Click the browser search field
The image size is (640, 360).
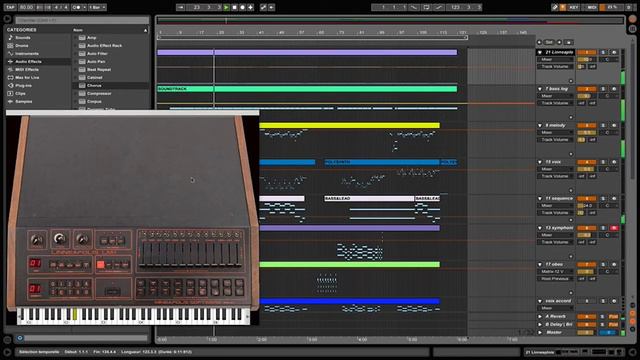point(82,20)
